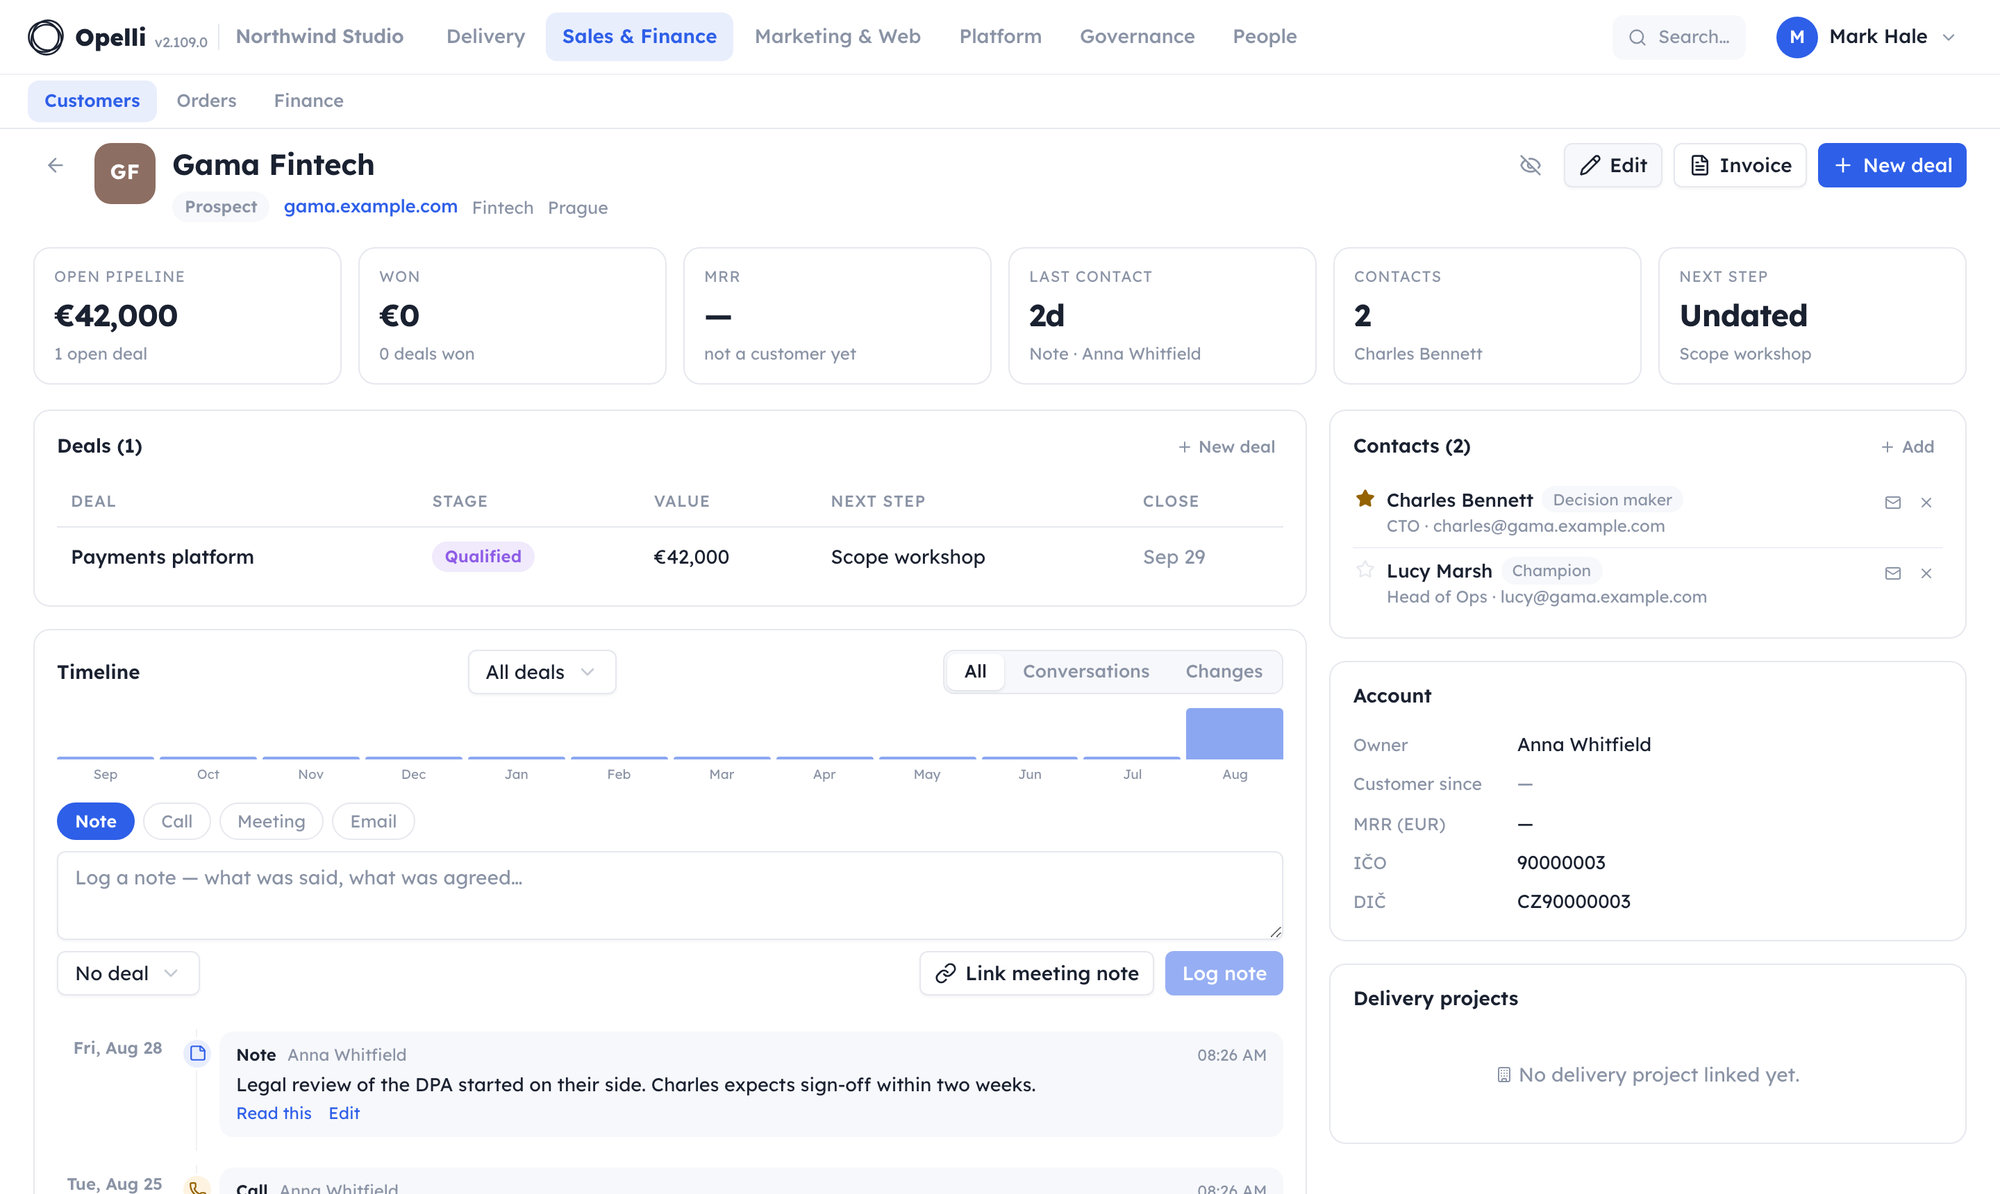Create an Invoice for Gama Fintech
This screenshot has height=1194, width=2000.
point(1740,165)
